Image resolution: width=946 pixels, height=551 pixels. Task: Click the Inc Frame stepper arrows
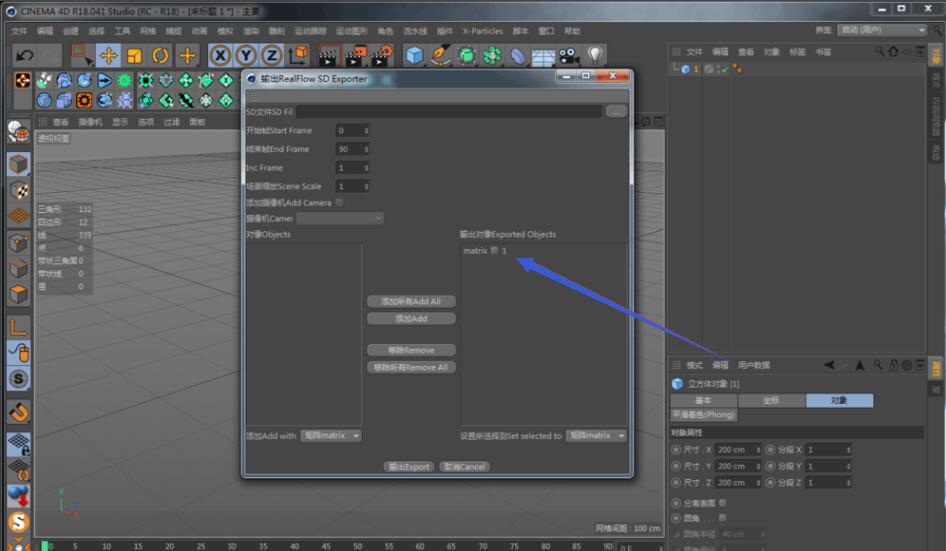tap(366, 168)
